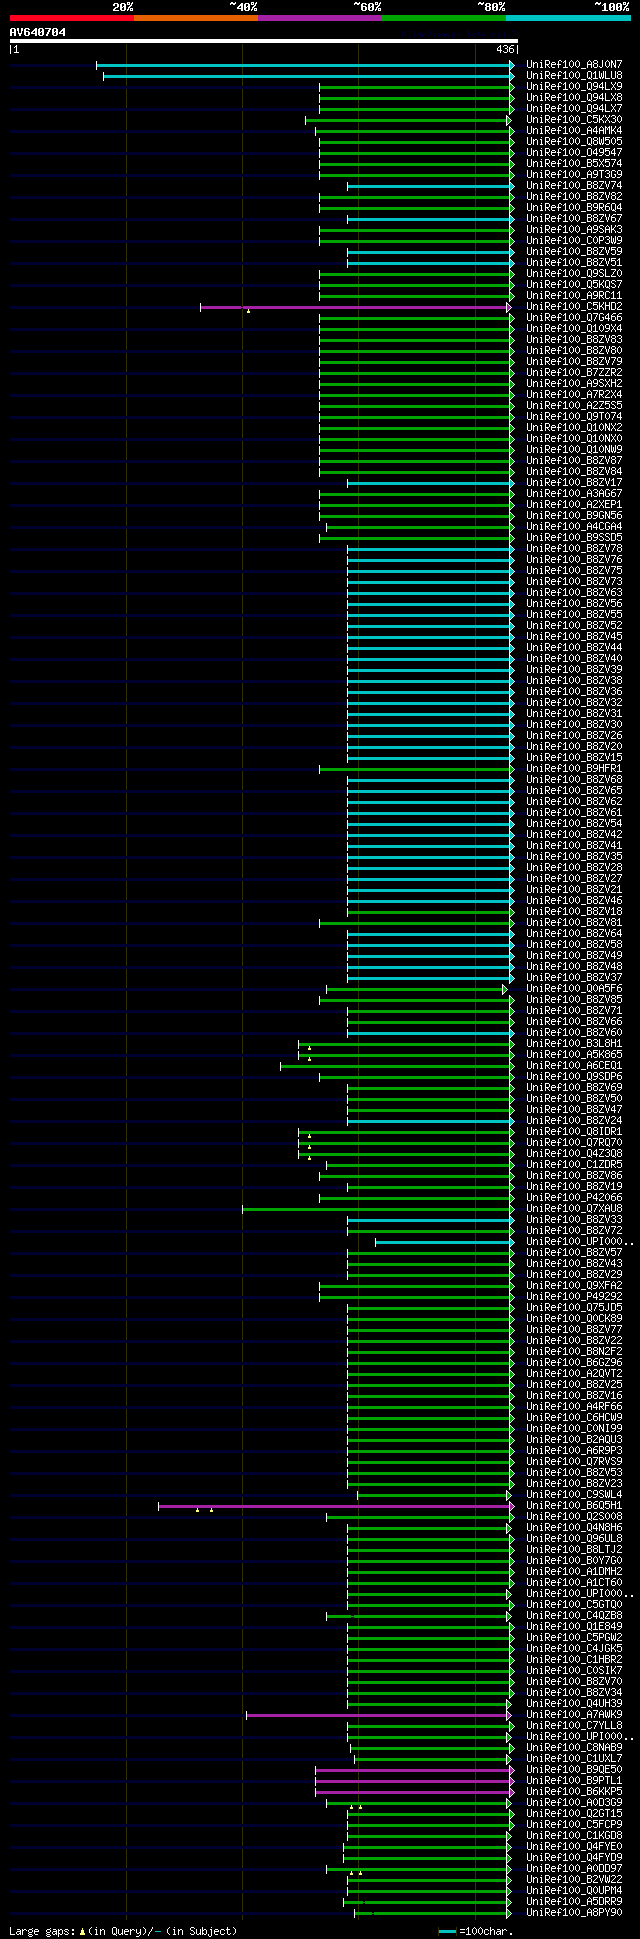The image size is (640, 1939).
Task: Click the yellow gap marker on the C5KHD2 alignment
Action: coord(248,312)
